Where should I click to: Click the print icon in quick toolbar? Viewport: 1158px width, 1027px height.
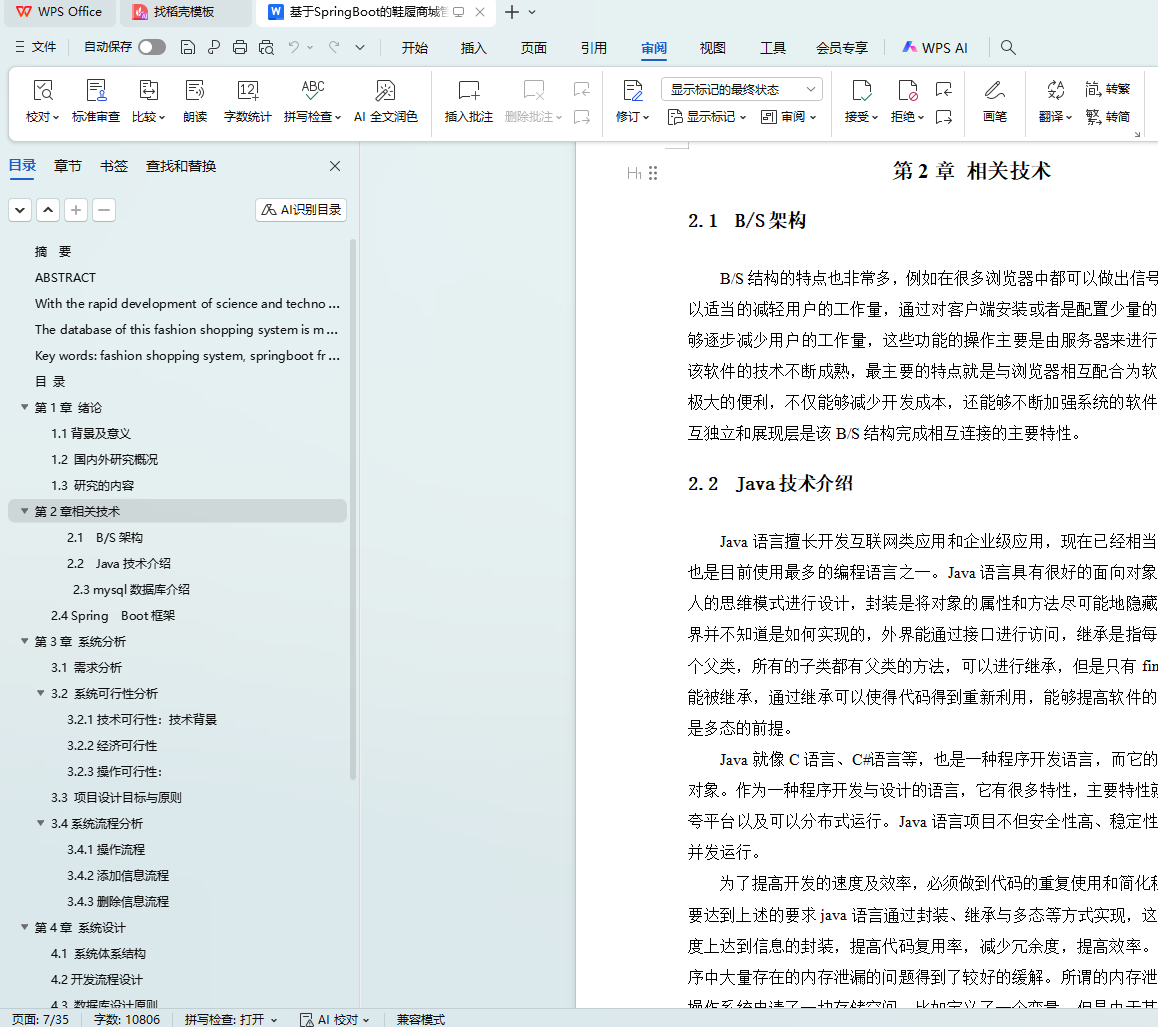[240, 47]
